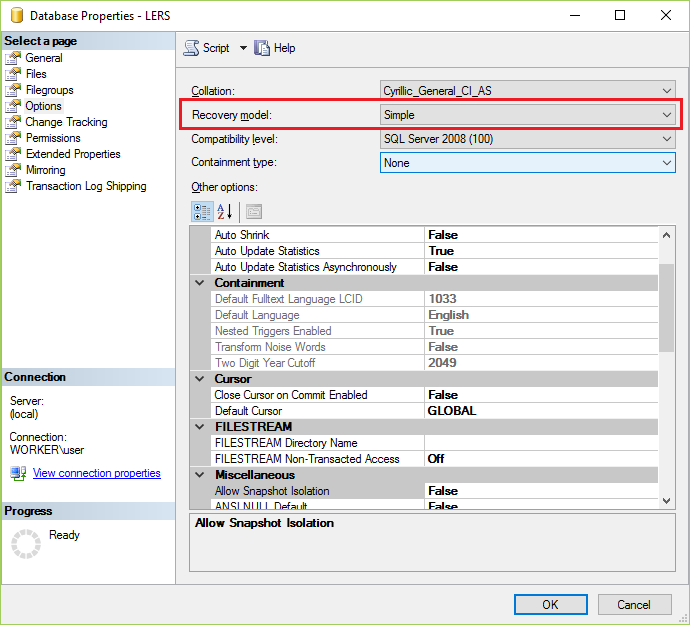Open the Mirroring page
Viewport: 690px width, 625px height.
coord(45,170)
